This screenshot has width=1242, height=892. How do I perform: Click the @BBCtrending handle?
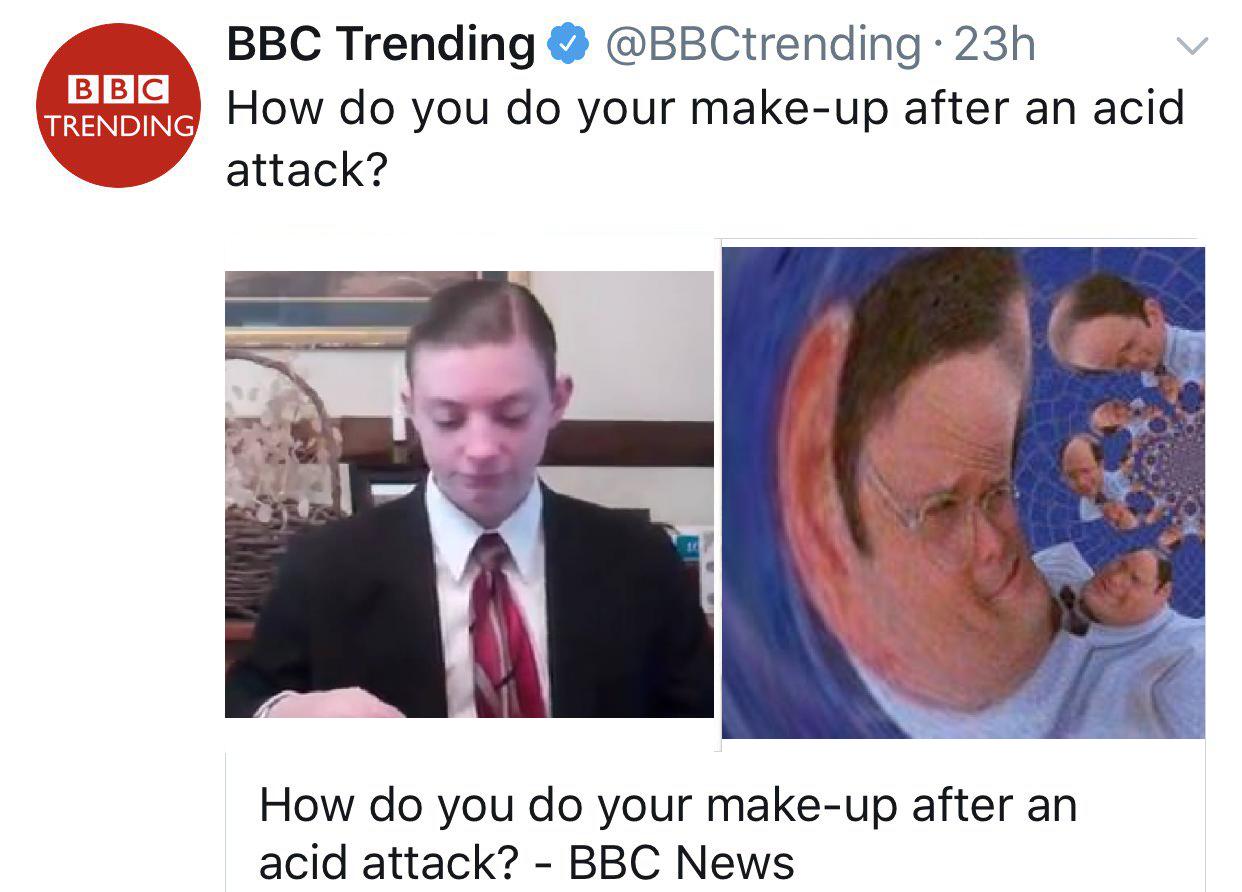[763, 45]
